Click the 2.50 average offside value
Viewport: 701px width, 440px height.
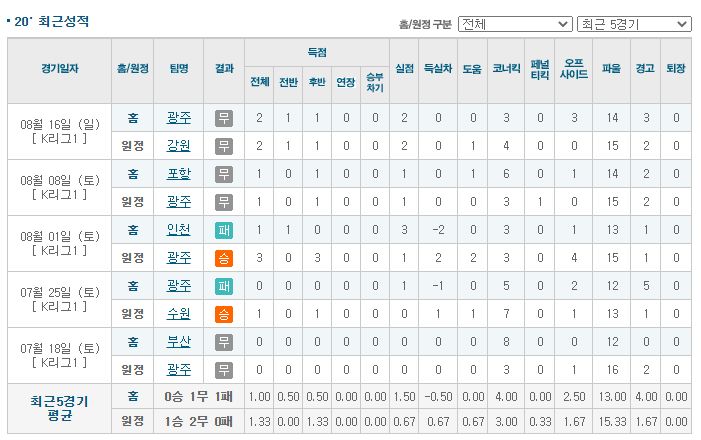pos(574,397)
